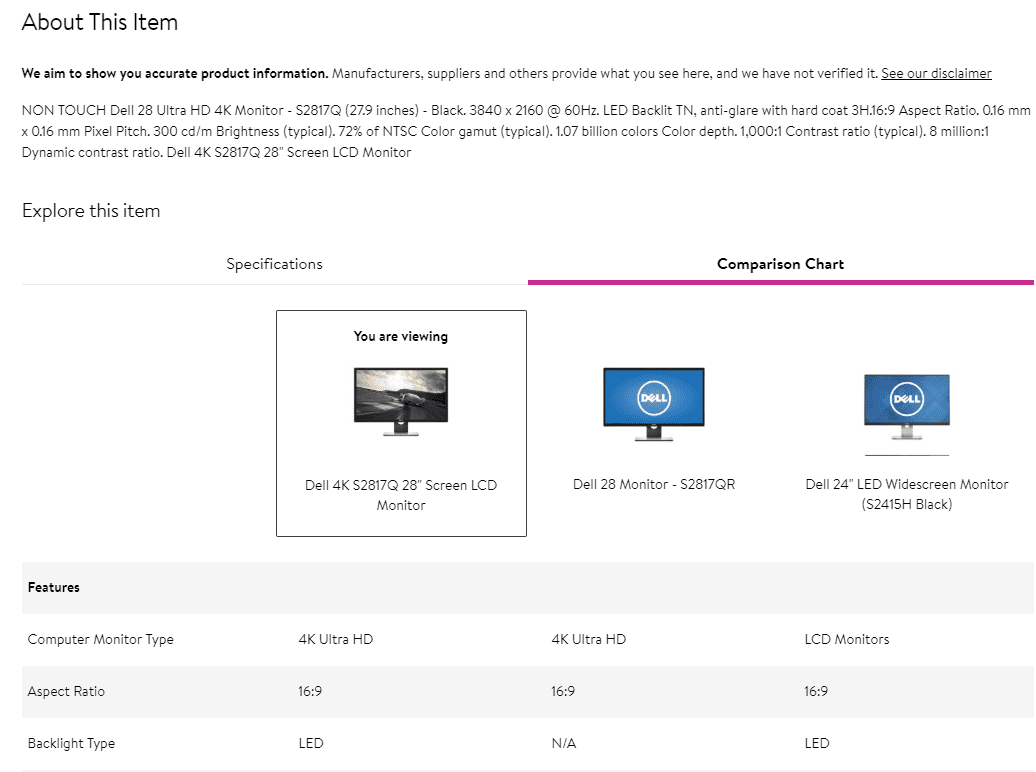Viewport: 1036px width, 772px height.
Task: Click the Explore this item heading
Action: (x=91, y=211)
